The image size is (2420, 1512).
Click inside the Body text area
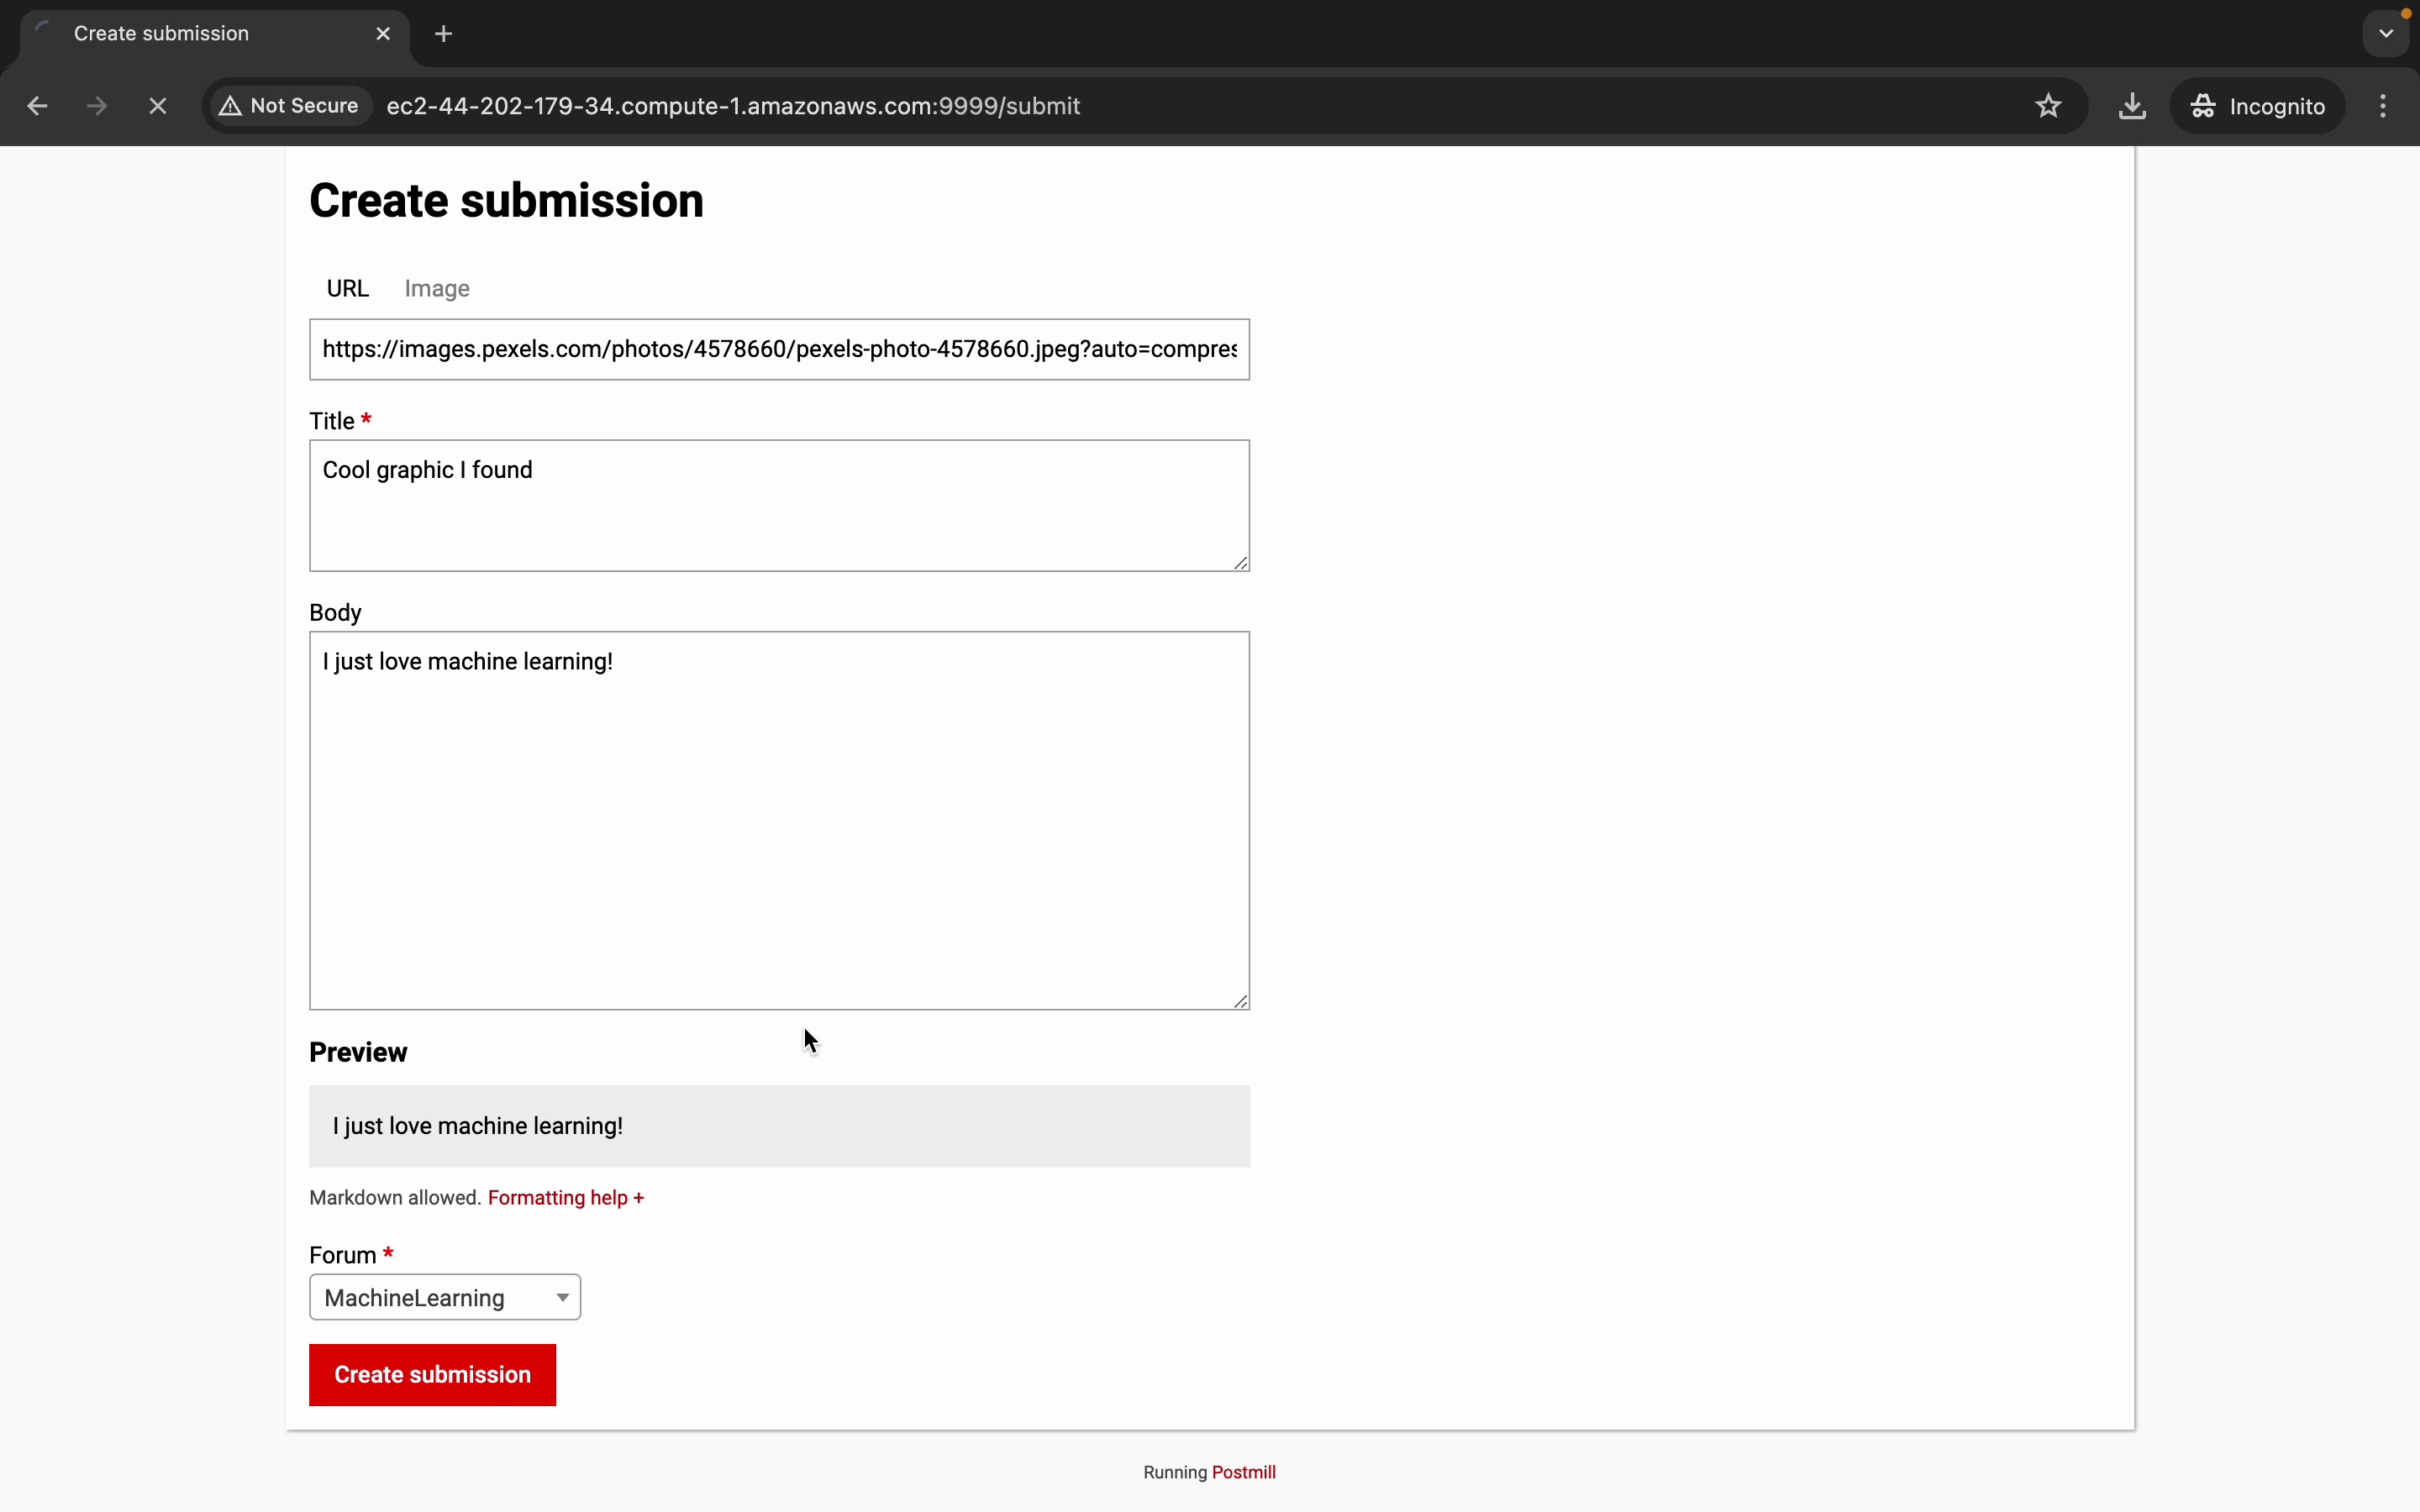pyautogui.click(x=779, y=820)
